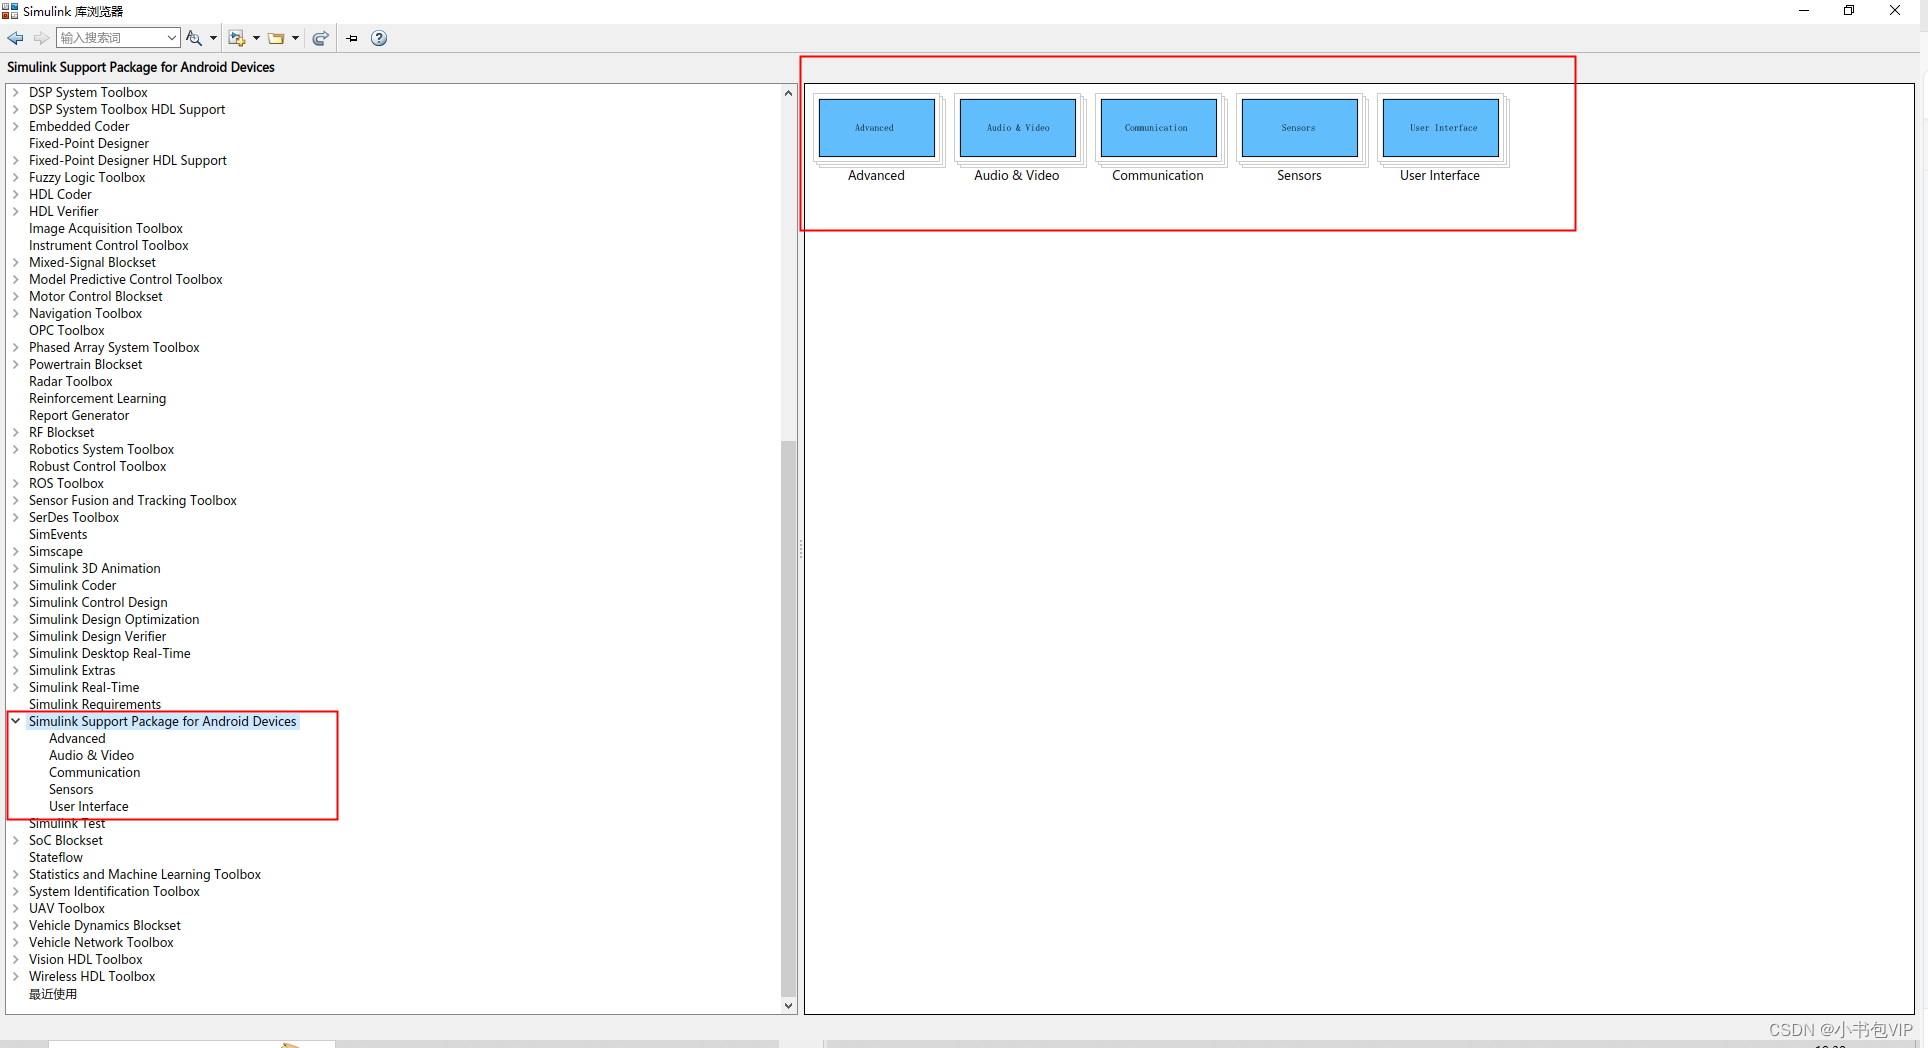Click the scrollbar down arrow
The height and width of the screenshot is (1048, 1928).
(788, 1006)
